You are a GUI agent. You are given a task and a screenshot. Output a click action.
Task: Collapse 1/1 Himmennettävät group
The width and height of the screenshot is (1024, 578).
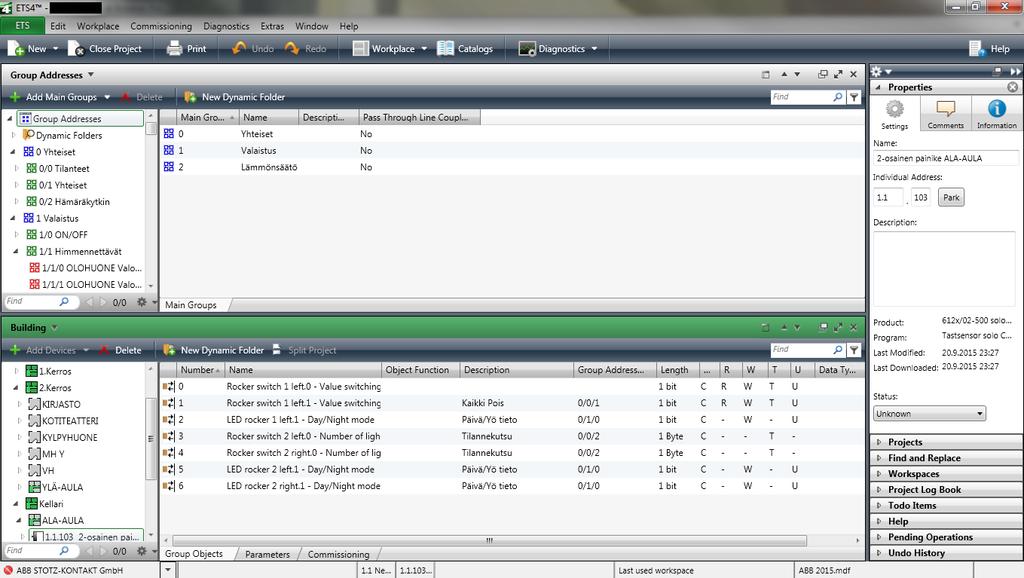click(17, 251)
